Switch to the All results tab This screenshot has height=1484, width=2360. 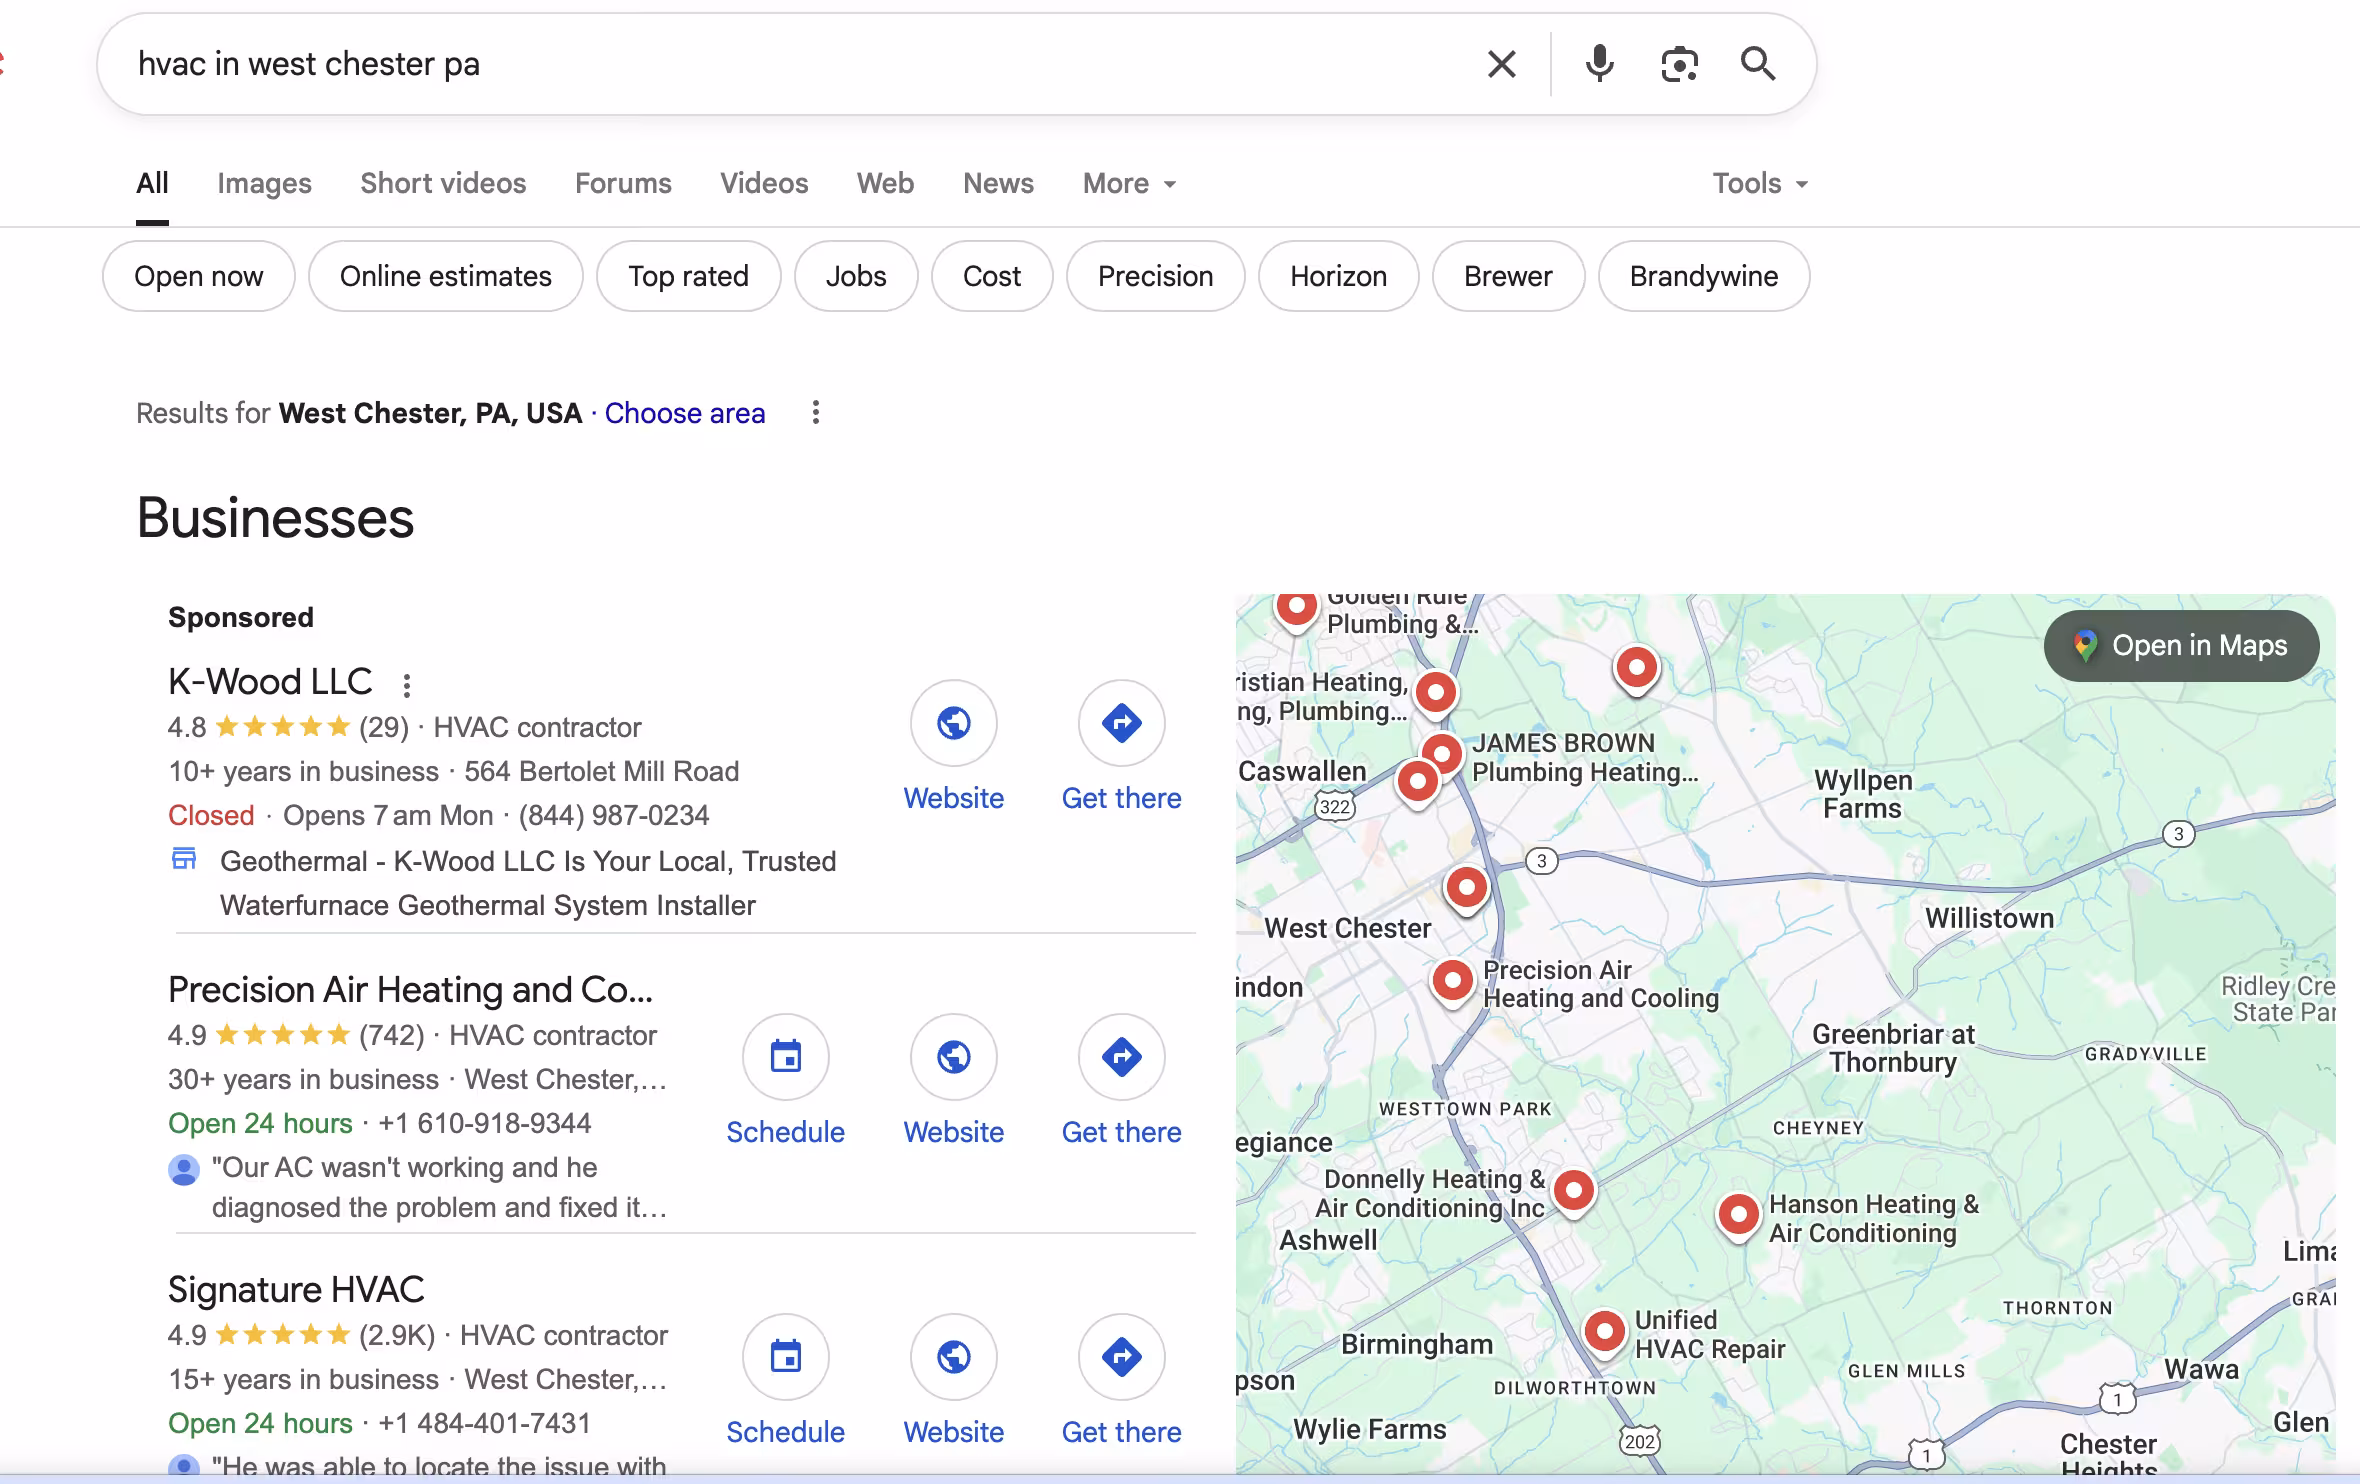click(152, 183)
